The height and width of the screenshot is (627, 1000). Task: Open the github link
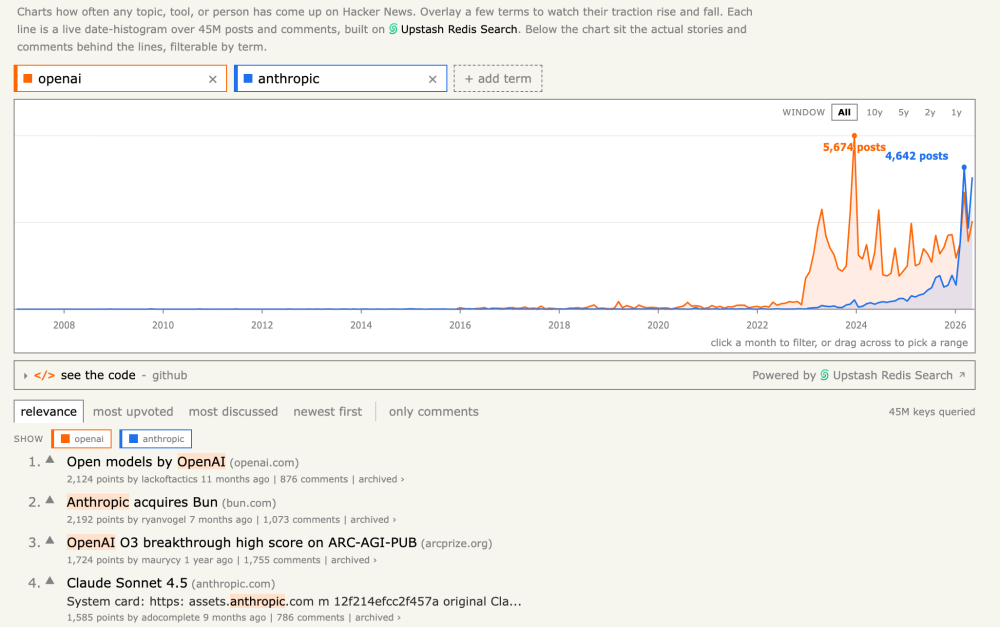coord(170,375)
